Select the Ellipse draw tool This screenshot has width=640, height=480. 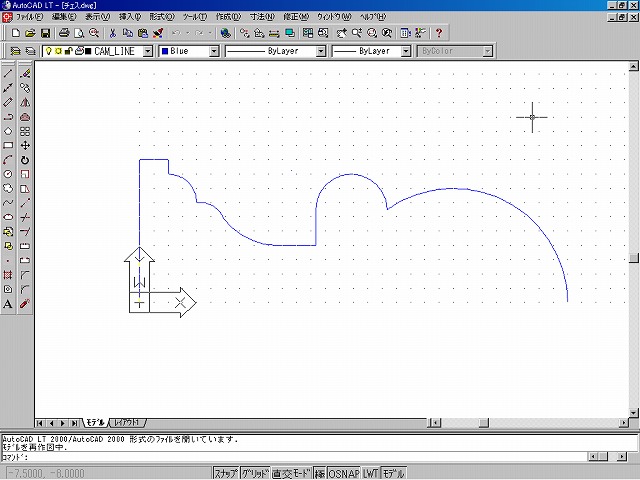(x=8, y=217)
